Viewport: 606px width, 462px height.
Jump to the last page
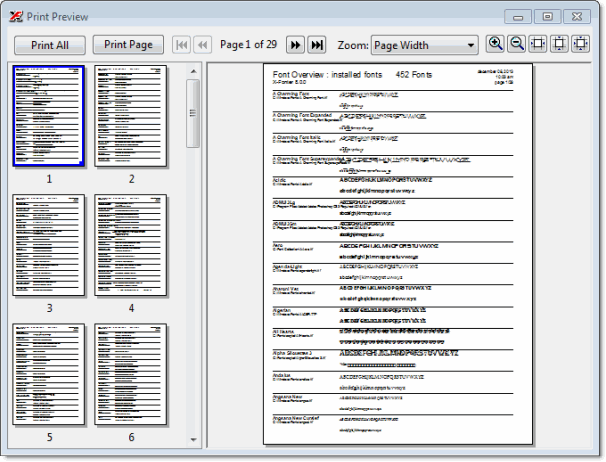[317, 45]
